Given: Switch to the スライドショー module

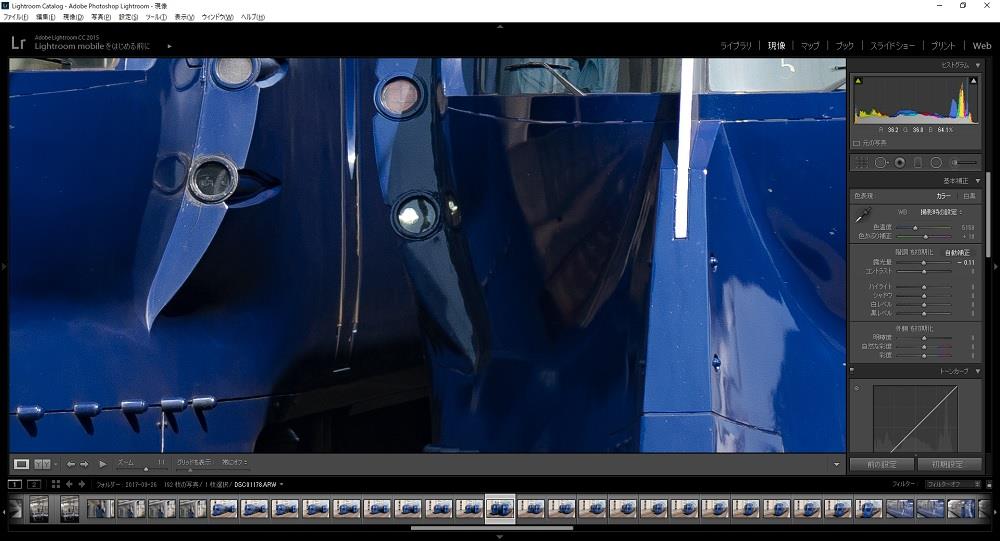Looking at the screenshot, I should [892, 46].
